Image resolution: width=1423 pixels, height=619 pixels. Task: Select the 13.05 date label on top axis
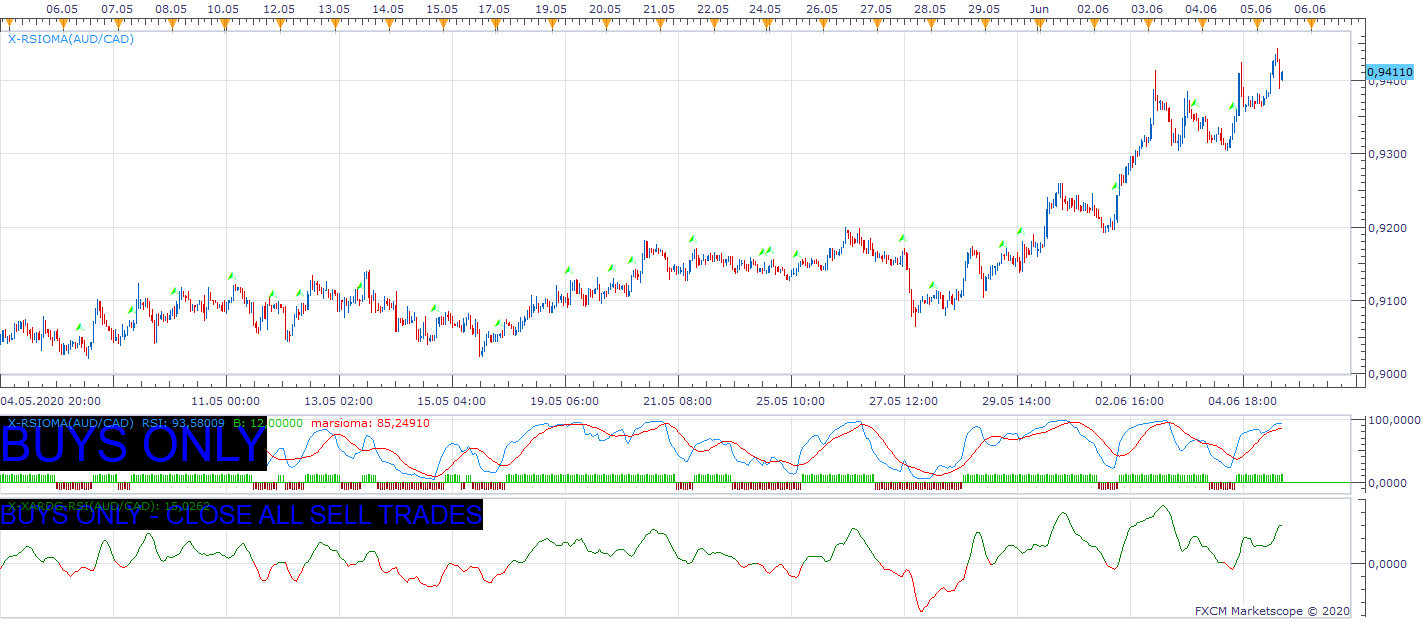point(333,8)
